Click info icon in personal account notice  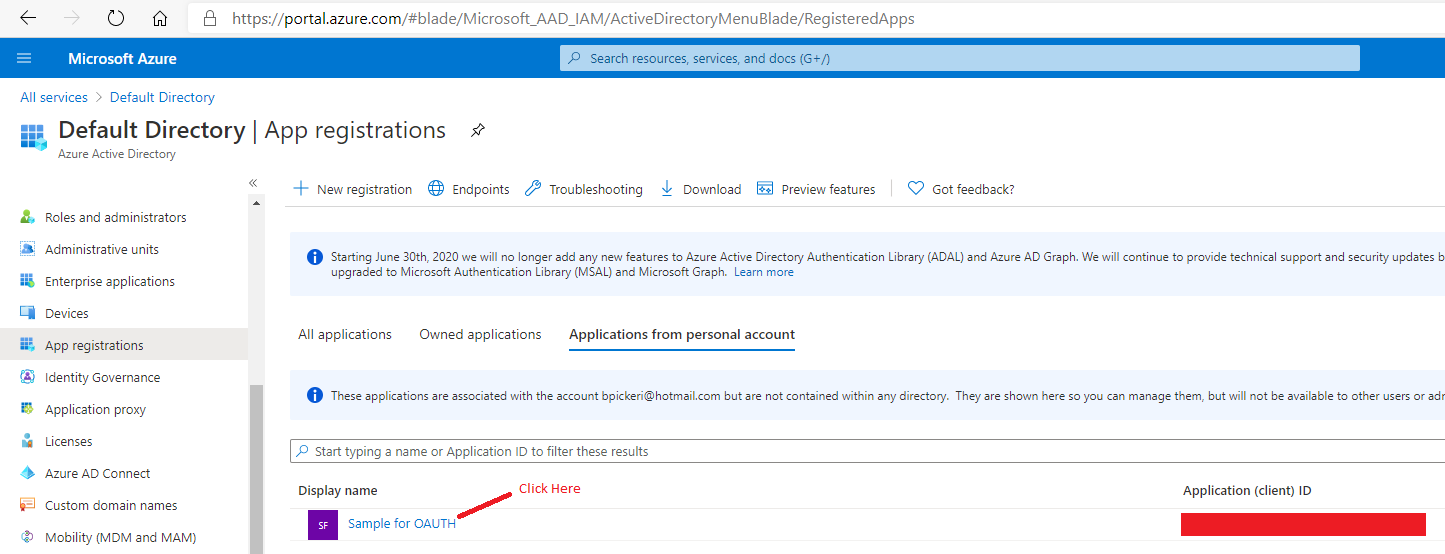314,395
